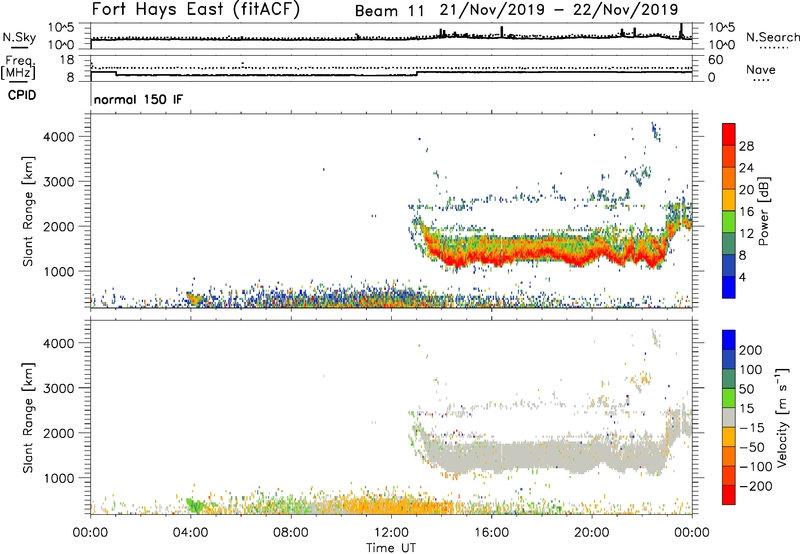Click the '20' label on Power scale
Viewport: 800px width, 554px height.
(x=746, y=190)
